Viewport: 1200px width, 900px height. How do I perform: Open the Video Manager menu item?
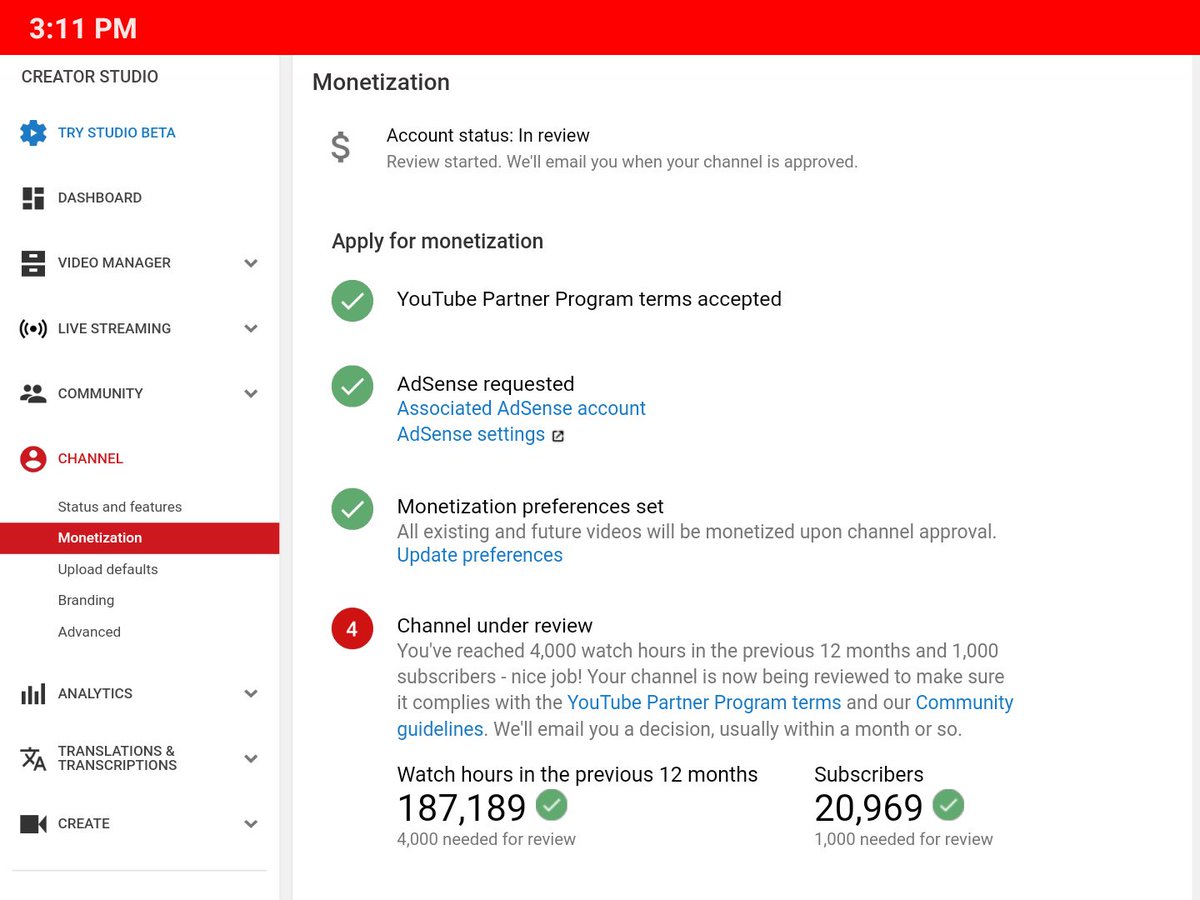click(x=114, y=263)
